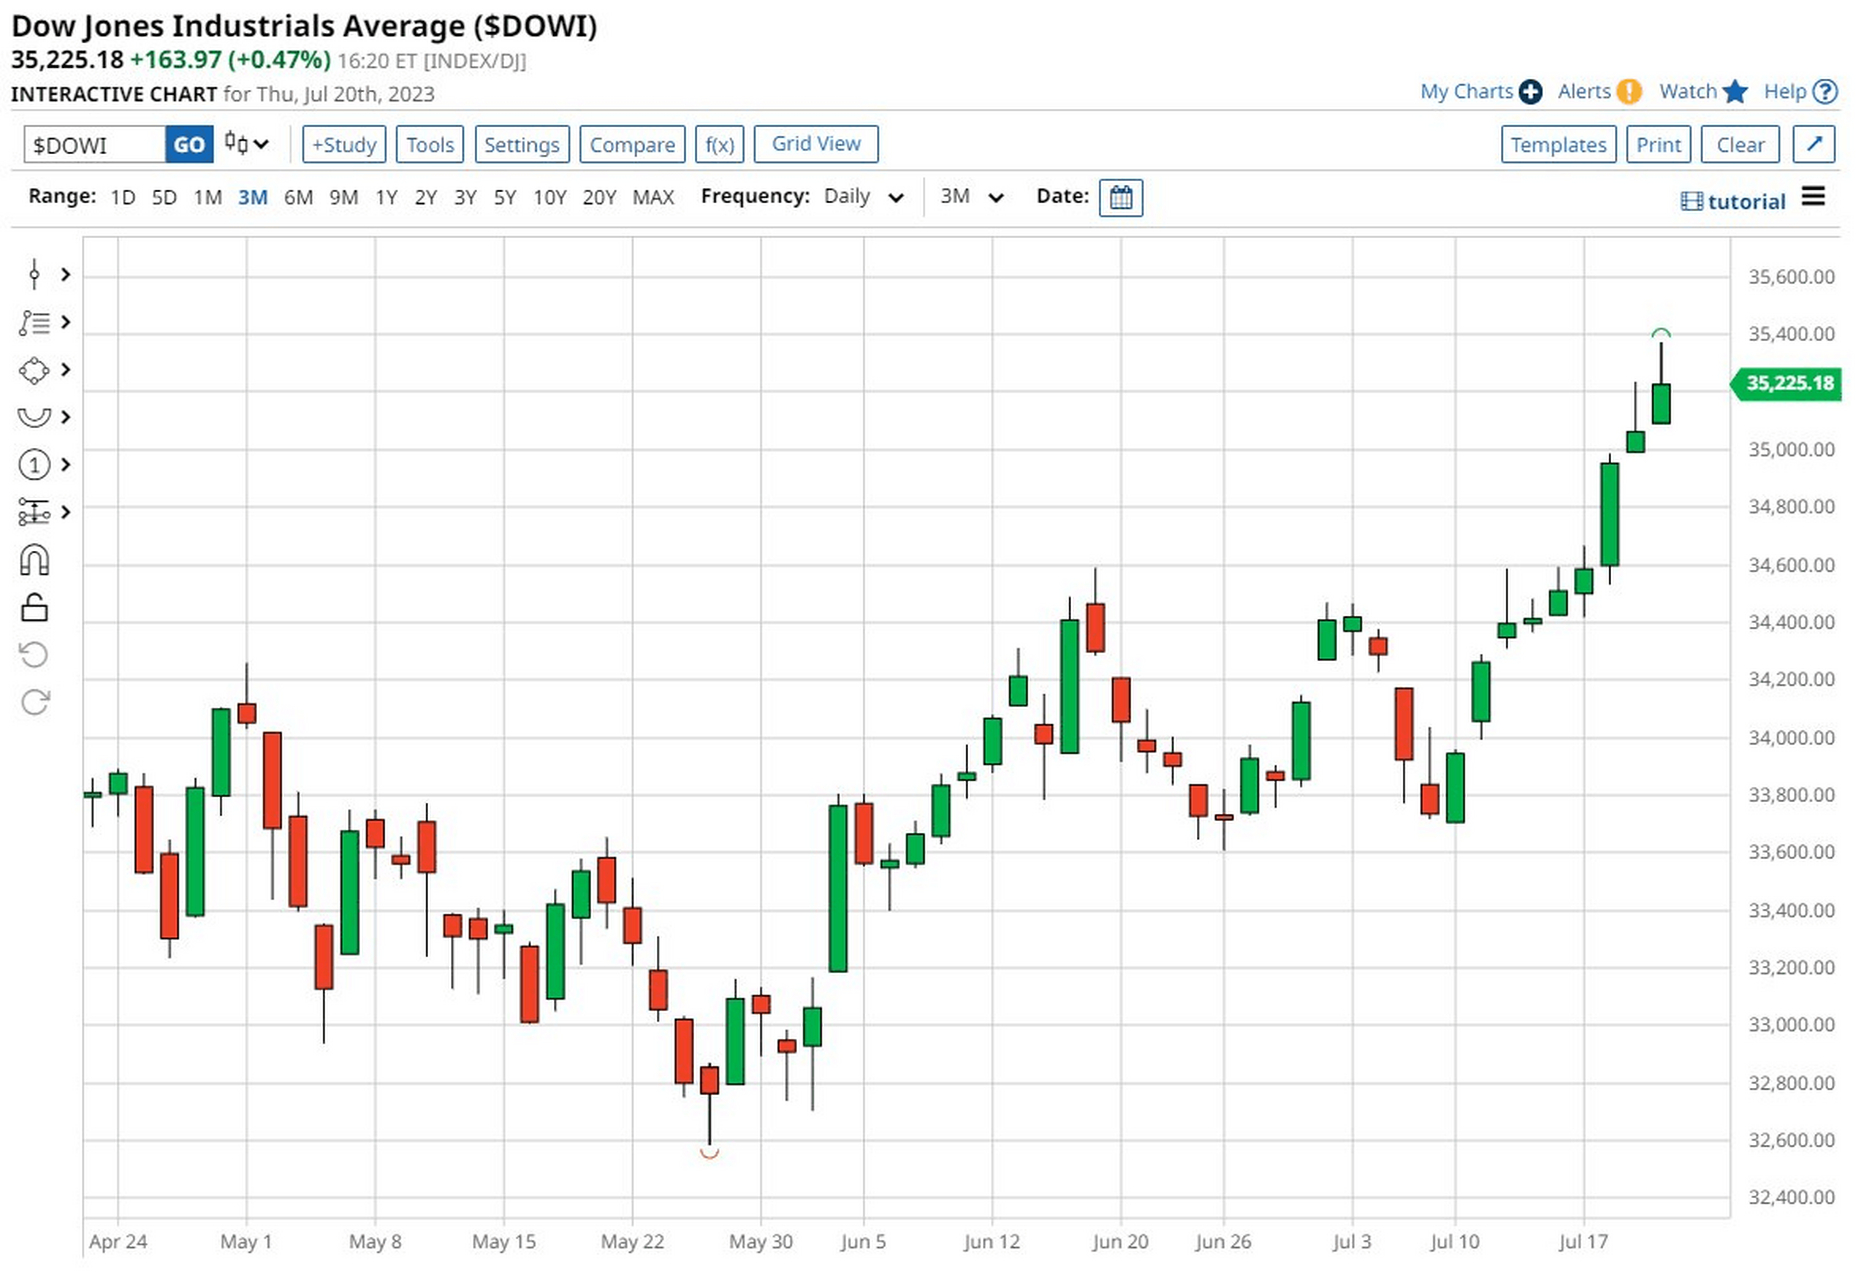Select the 10Y range
Viewport: 1872px width, 1280px height.
click(x=549, y=197)
